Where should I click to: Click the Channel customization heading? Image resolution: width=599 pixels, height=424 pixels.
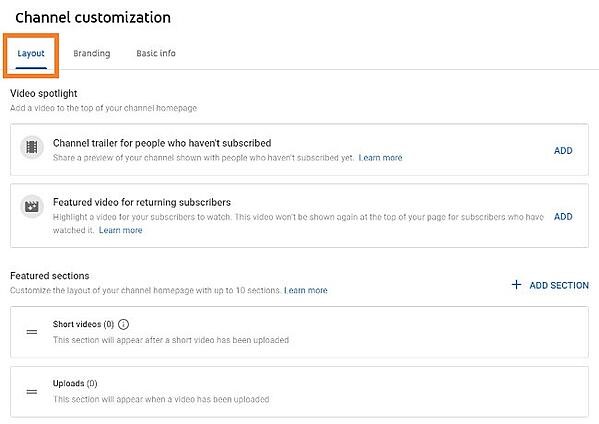pyautogui.click(x=93, y=18)
